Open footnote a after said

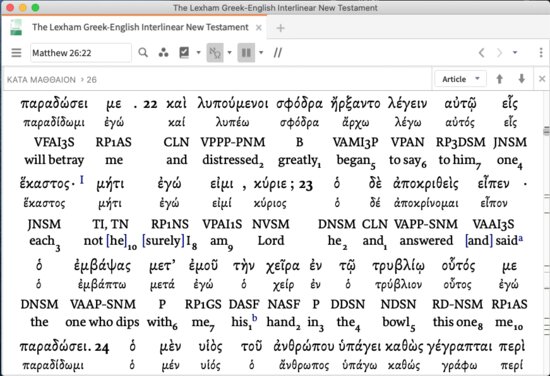point(521,239)
